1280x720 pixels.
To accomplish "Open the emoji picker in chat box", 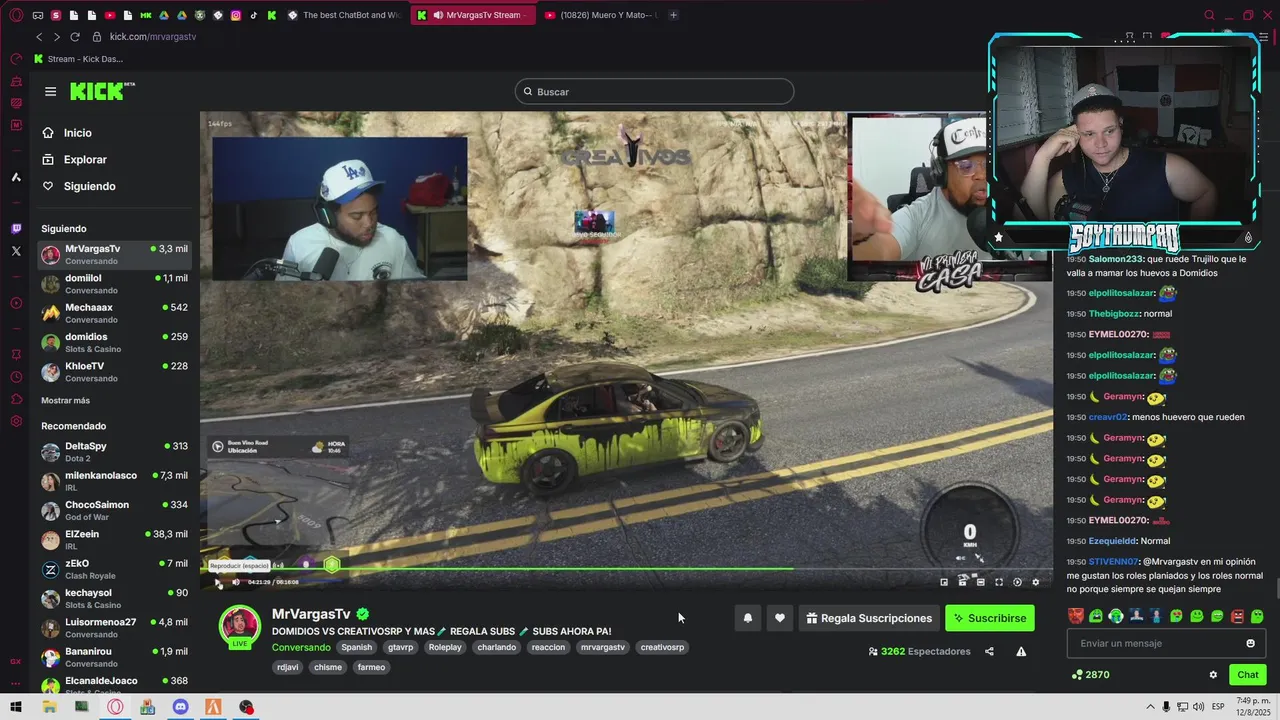I will pyautogui.click(x=1250, y=643).
